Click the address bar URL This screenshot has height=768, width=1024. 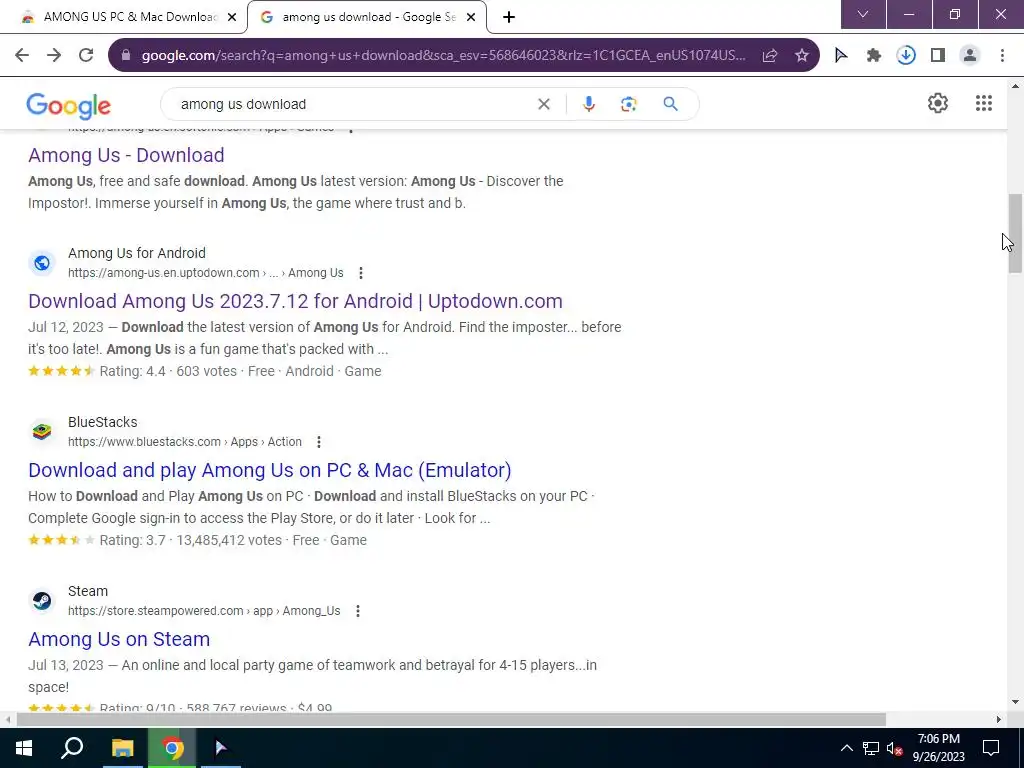[443, 56]
